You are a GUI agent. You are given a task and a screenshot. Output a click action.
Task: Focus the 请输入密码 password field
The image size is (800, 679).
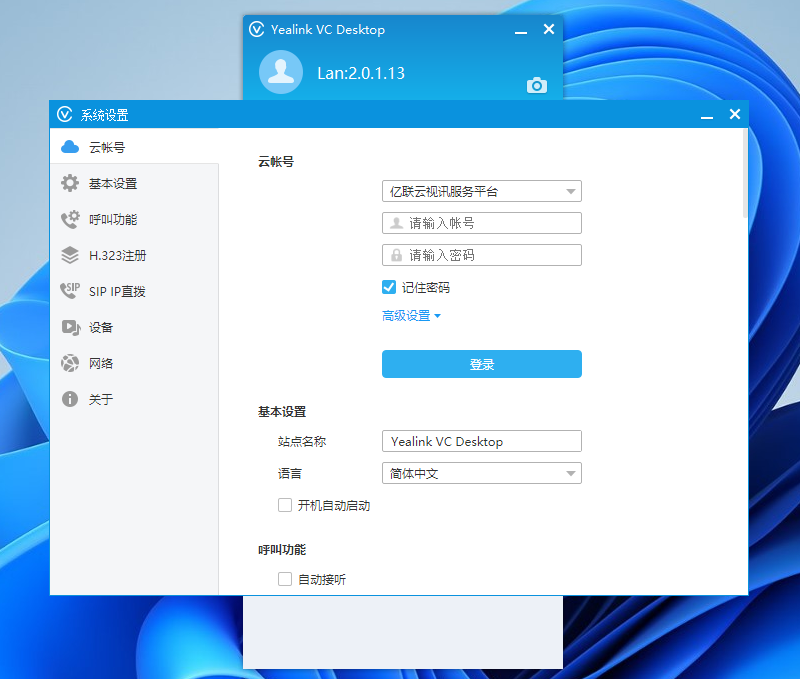point(482,255)
